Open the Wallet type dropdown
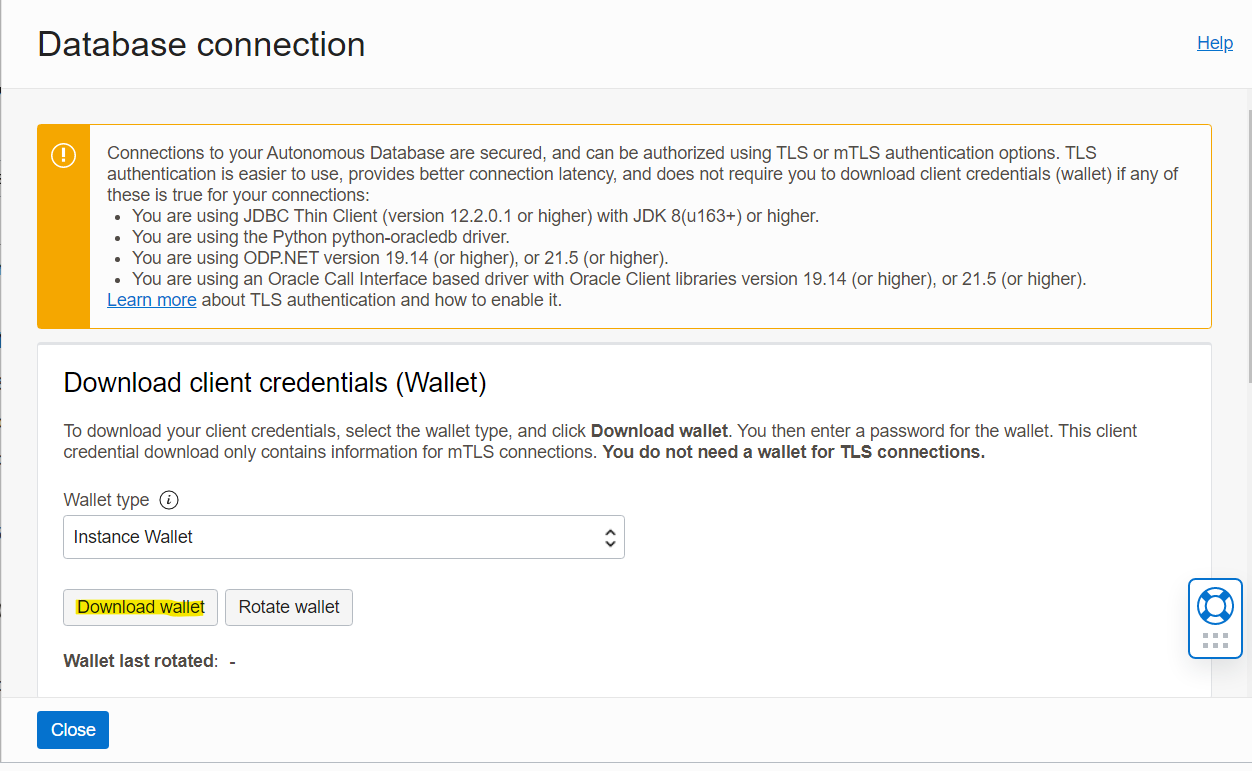This screenshot has width=1252, height=771. 343,537
